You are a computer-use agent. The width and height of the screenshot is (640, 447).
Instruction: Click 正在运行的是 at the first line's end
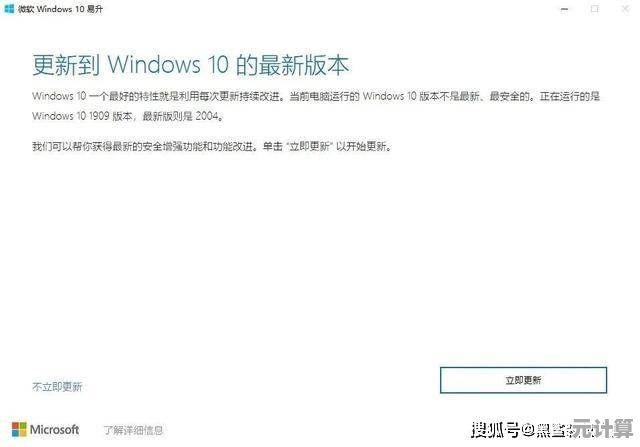point(569,96)
